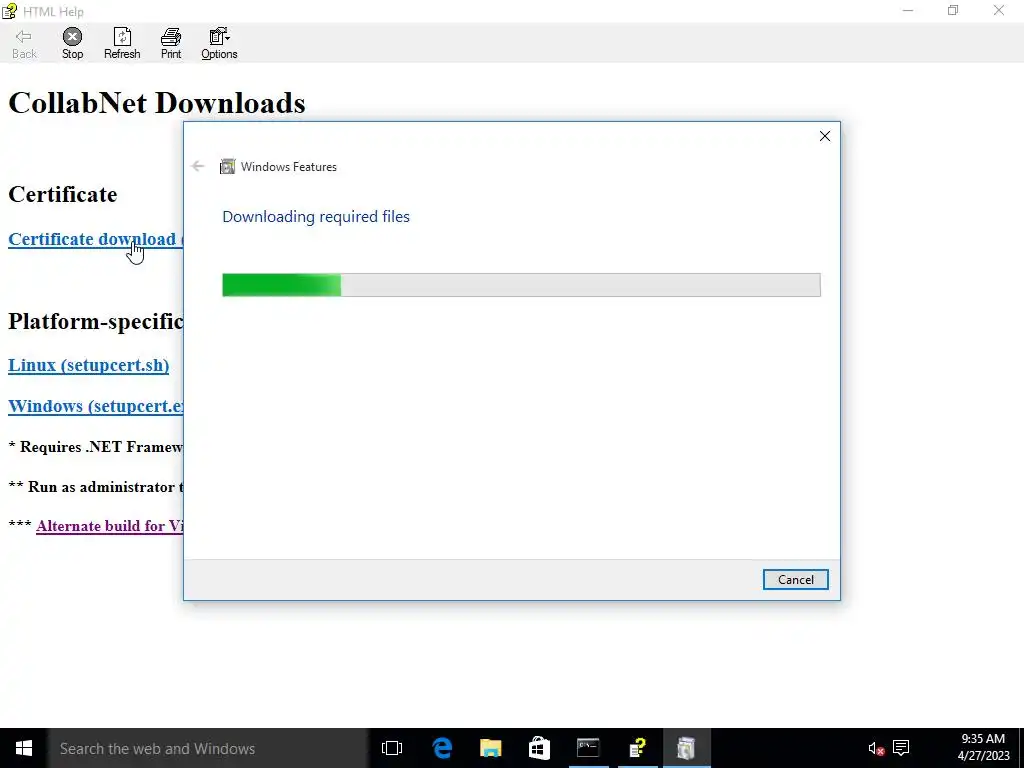The width and height of the screenshot is (1024, 768).
Task: Click the Downloading required files text
Action: point(316,217)
